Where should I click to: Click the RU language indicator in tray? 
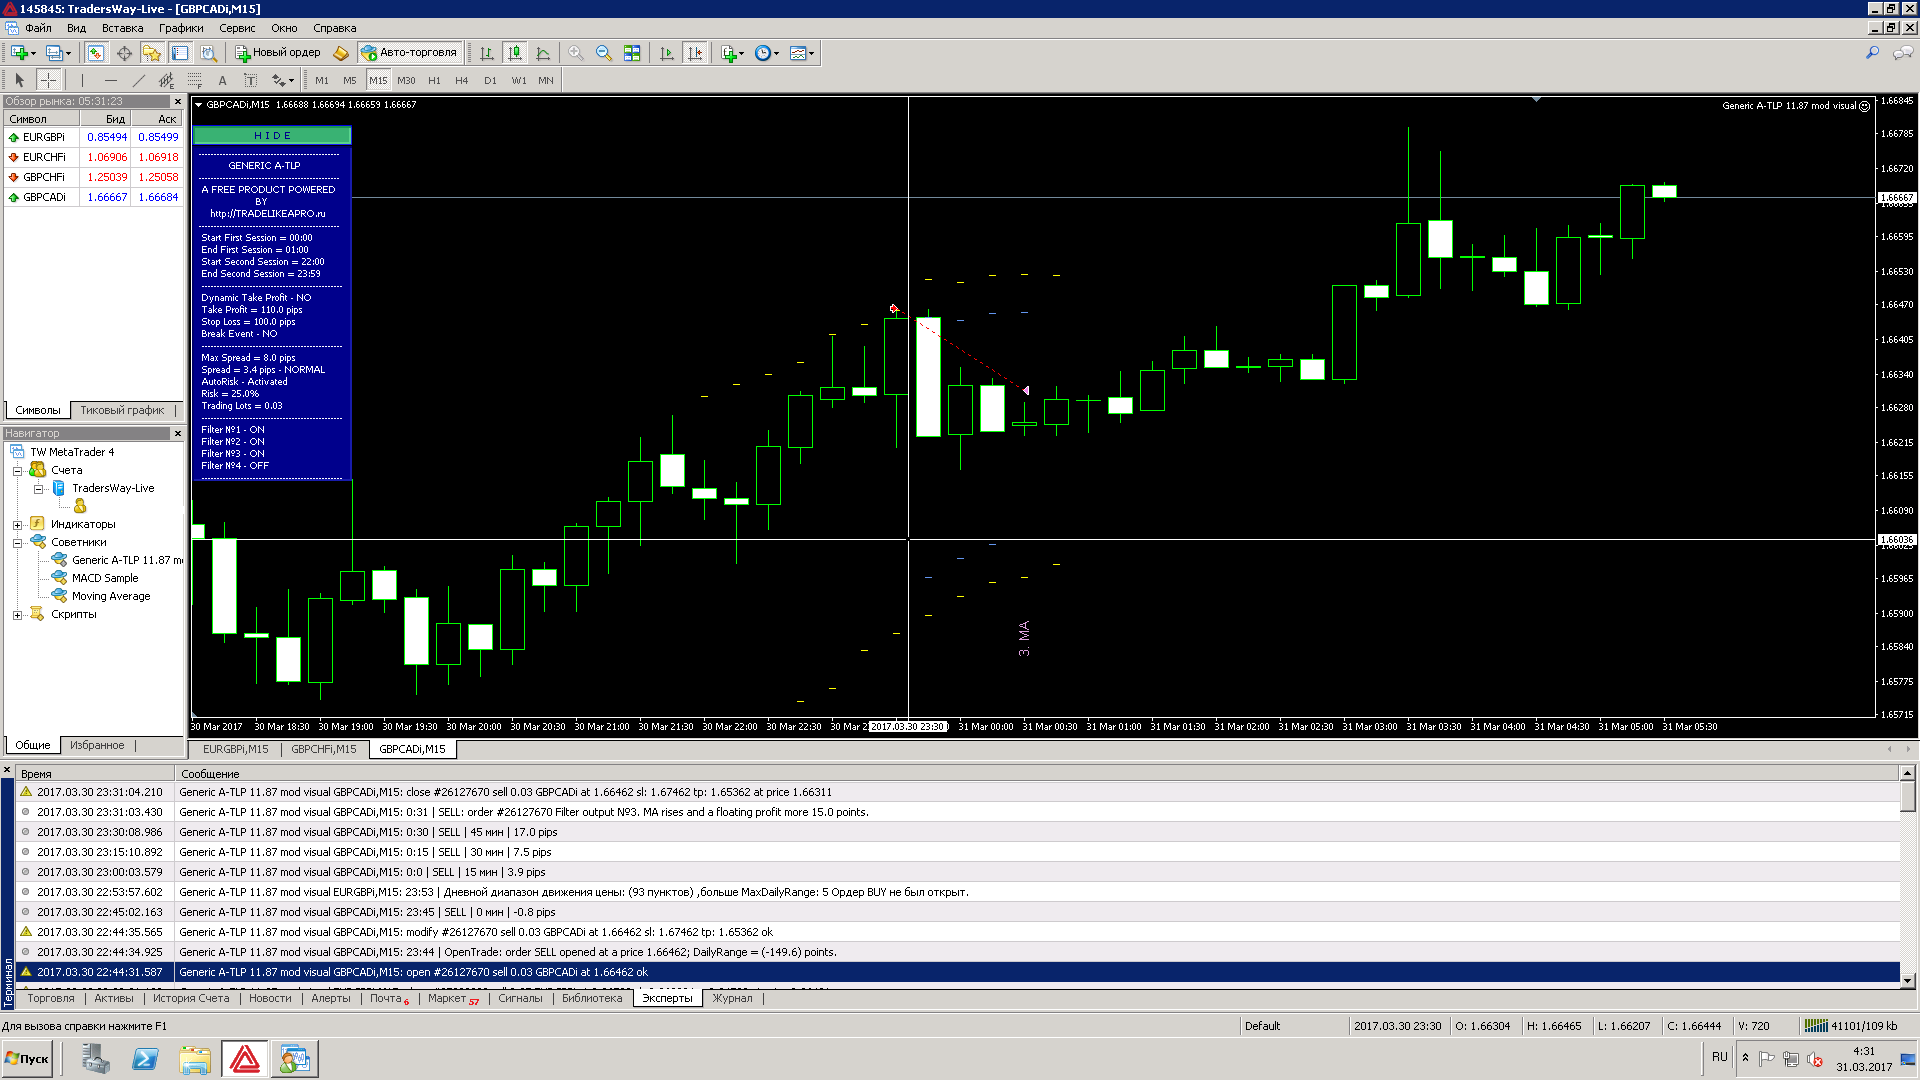[1719, 1056]
